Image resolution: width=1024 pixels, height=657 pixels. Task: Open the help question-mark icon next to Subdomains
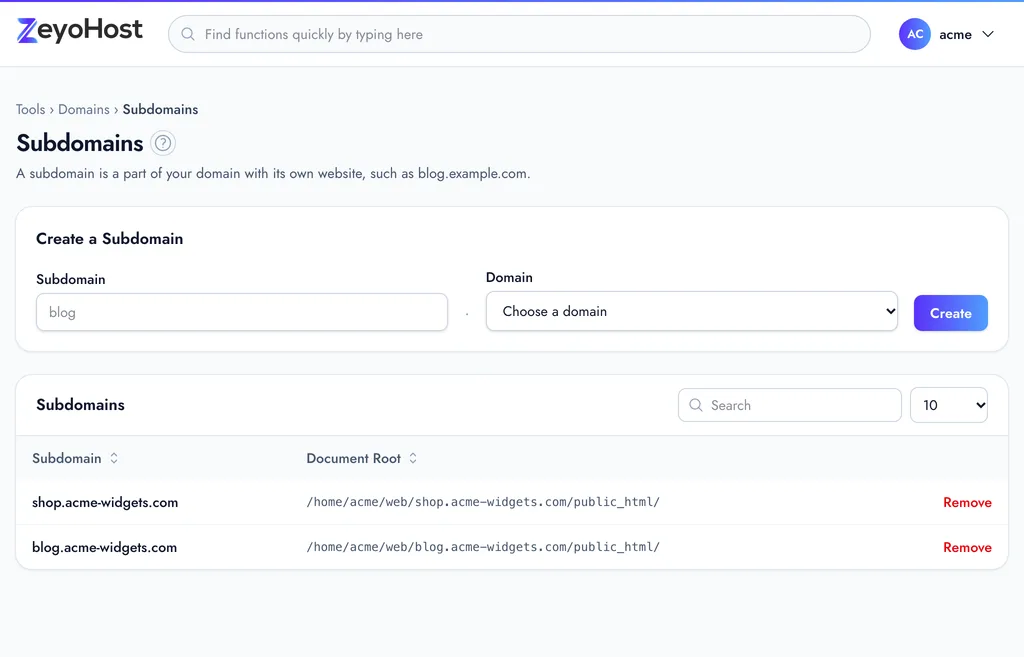click(163, 143)
